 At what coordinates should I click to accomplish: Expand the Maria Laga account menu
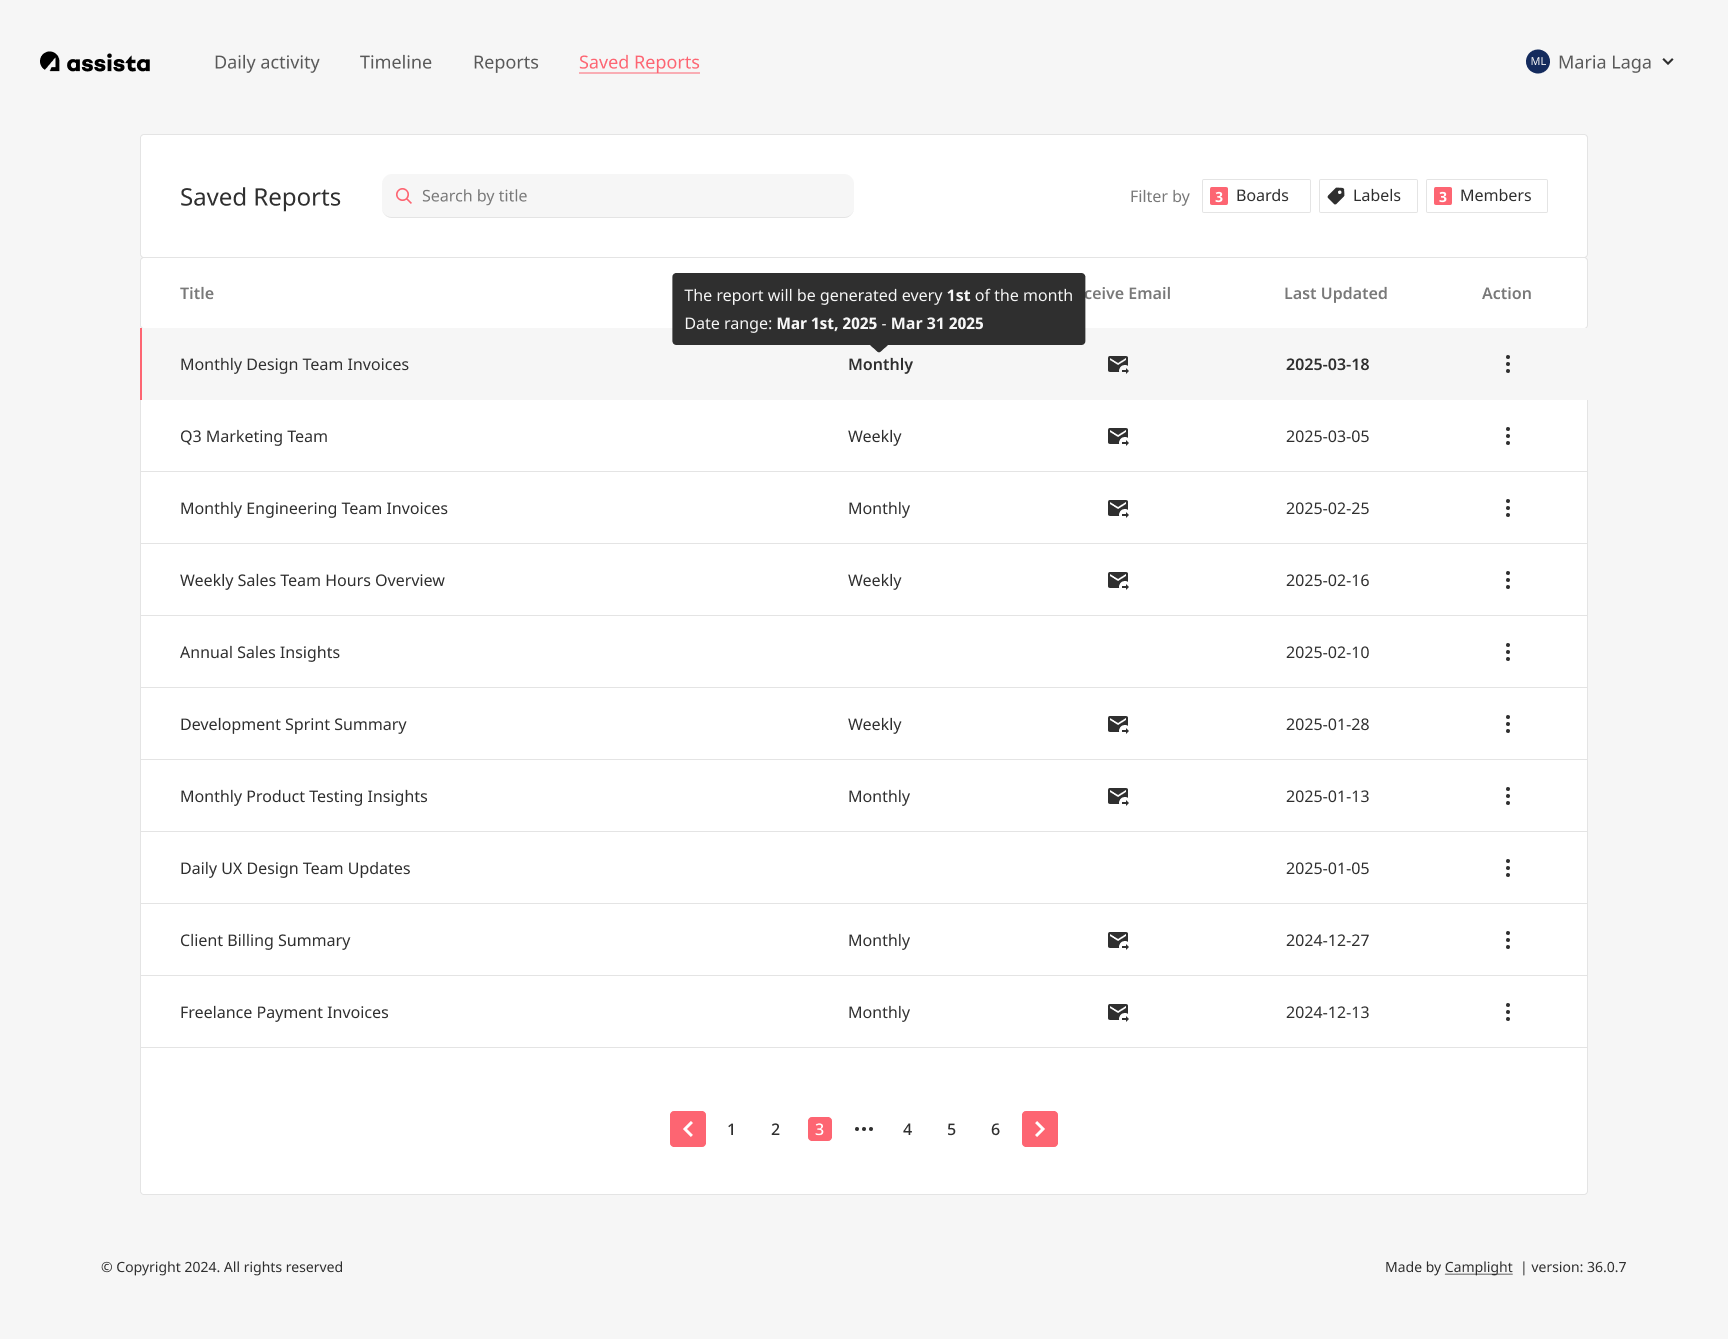[x=1598, y=61]
